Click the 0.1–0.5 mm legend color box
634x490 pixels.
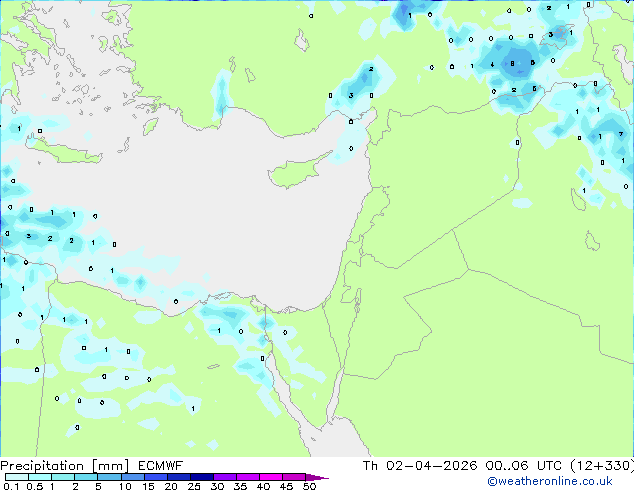coord(17,477)
